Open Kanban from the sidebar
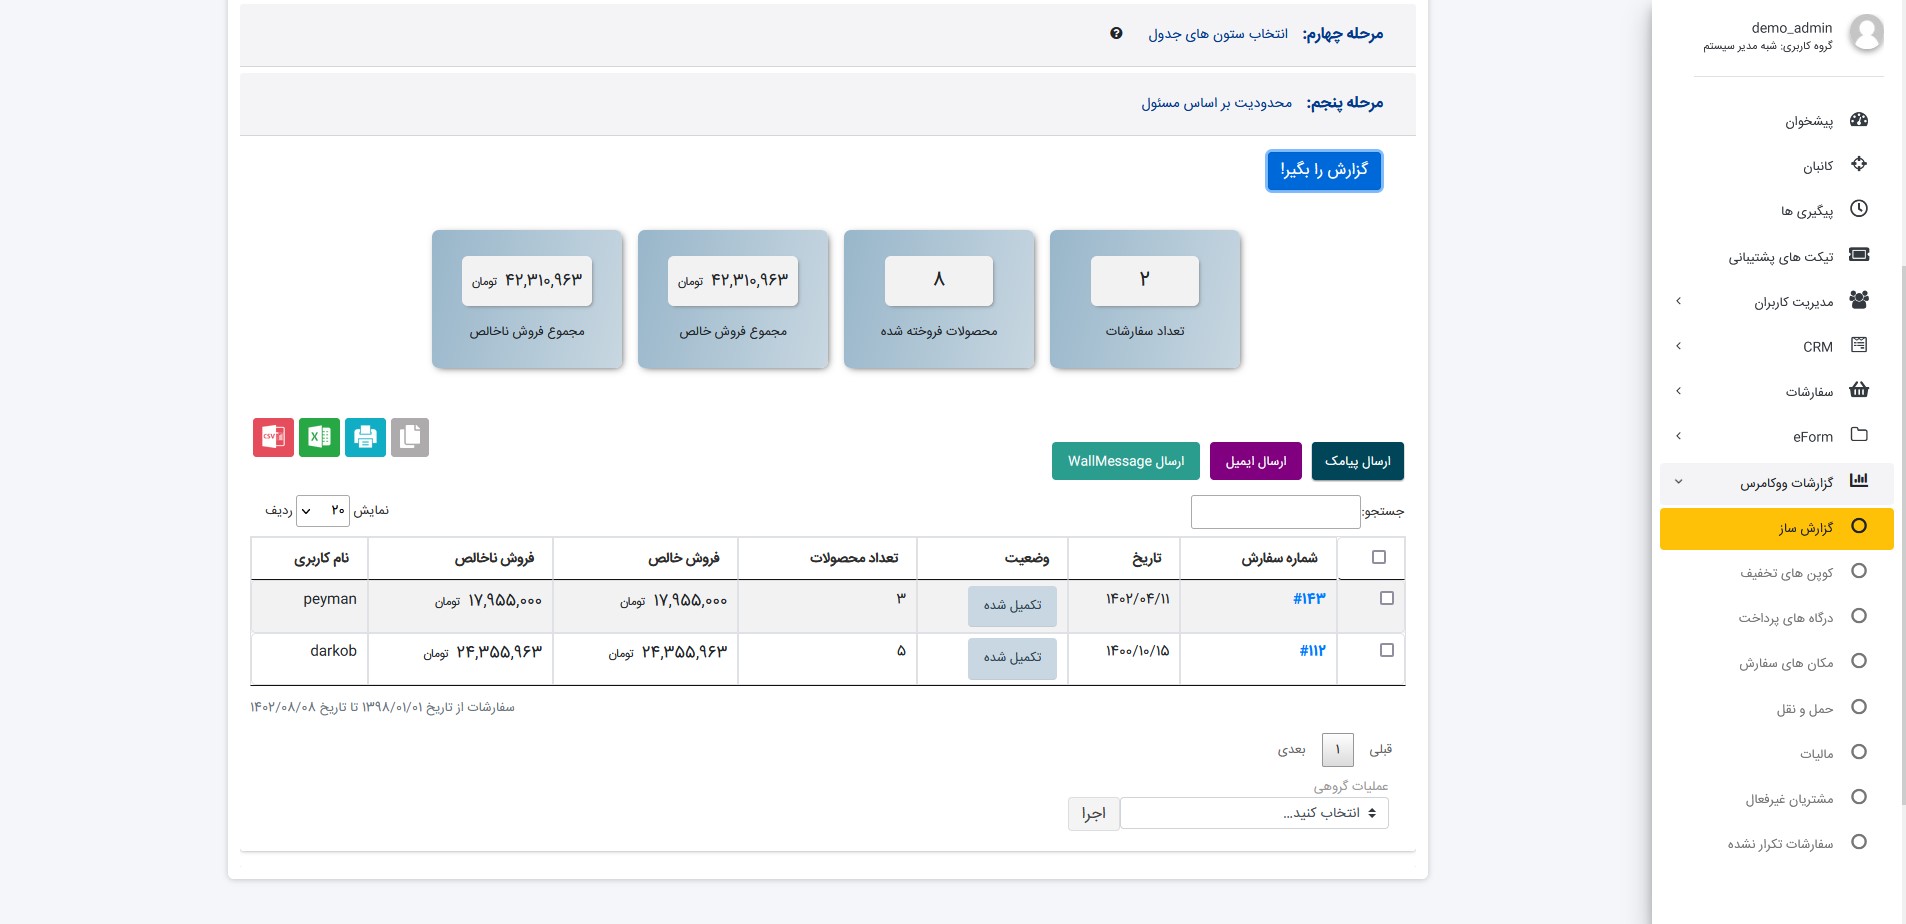The image size is (1906, 924). click(x=1817, y=166)
